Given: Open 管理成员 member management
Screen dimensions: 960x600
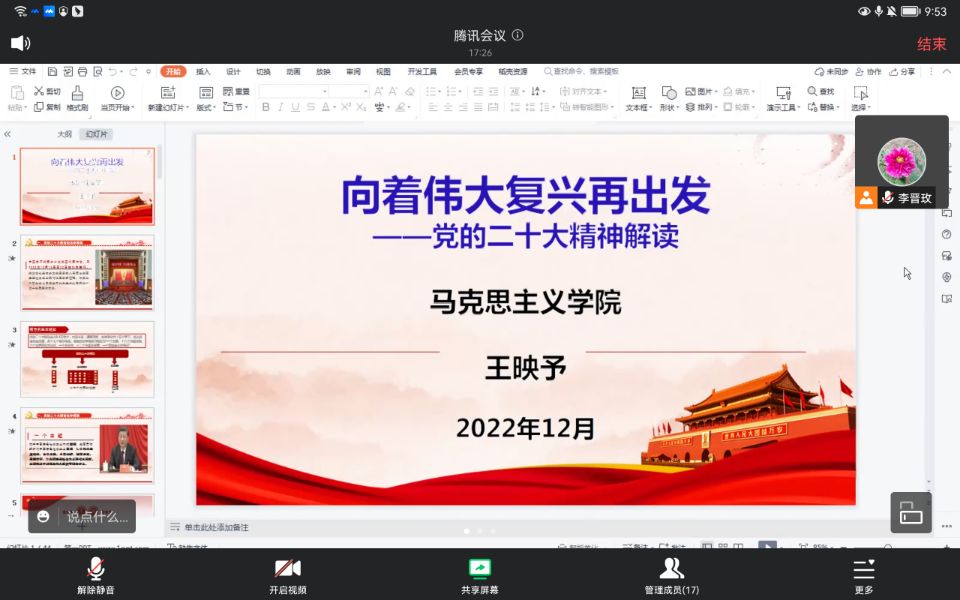Looking at the screenshot, I should 672,575.
